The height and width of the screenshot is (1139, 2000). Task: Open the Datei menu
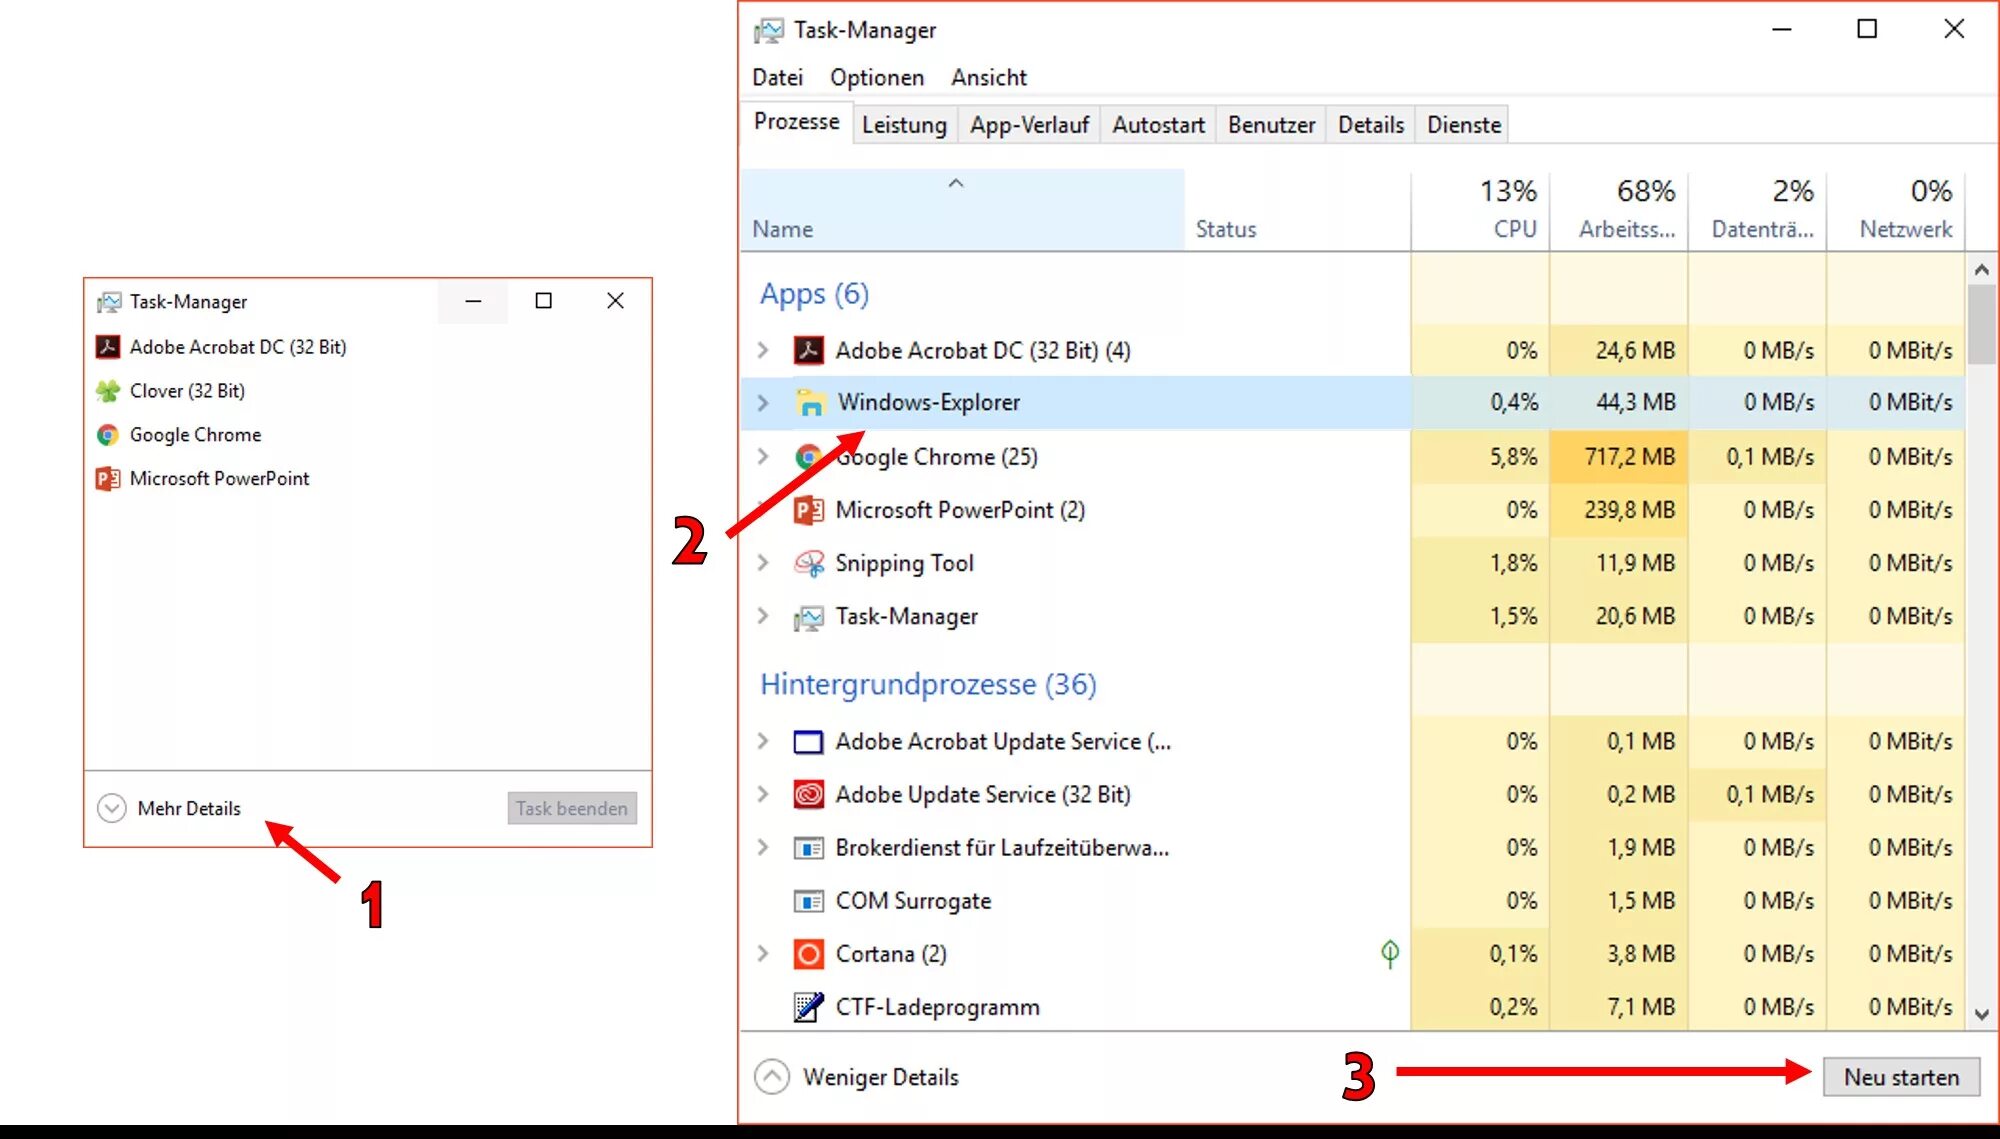pos(777,77)
